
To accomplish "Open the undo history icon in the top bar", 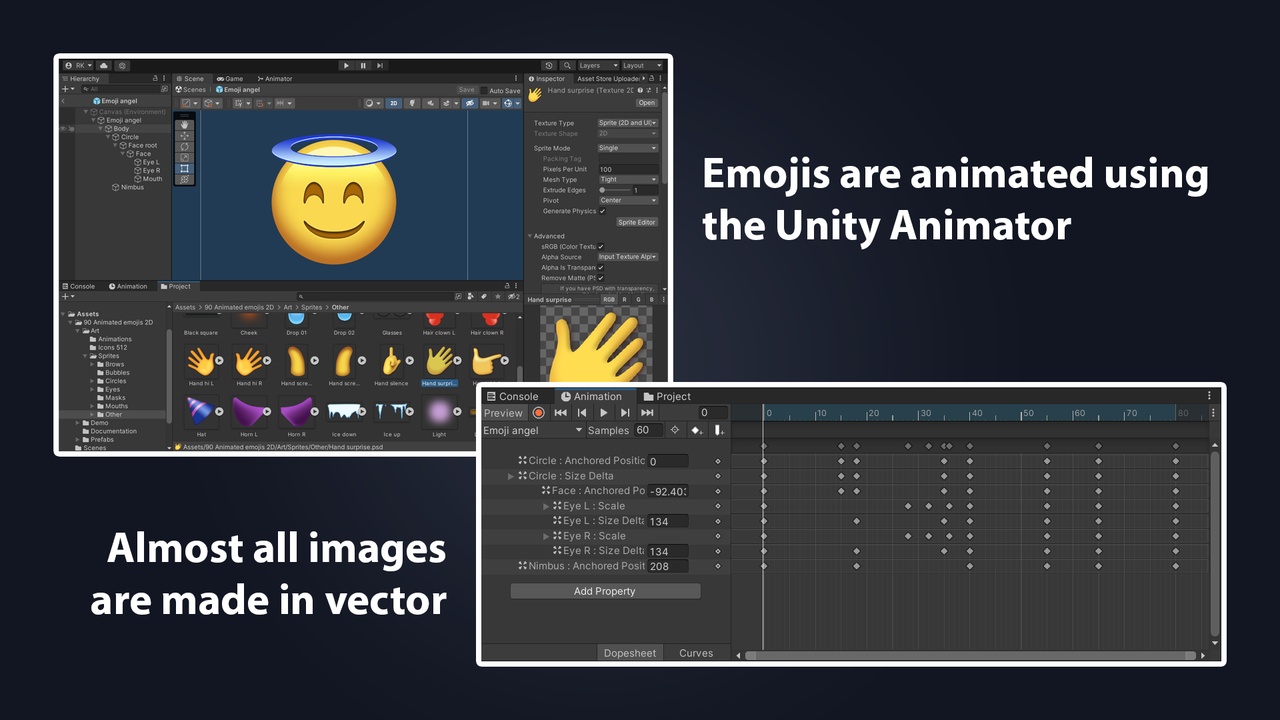I will (549, 65).
